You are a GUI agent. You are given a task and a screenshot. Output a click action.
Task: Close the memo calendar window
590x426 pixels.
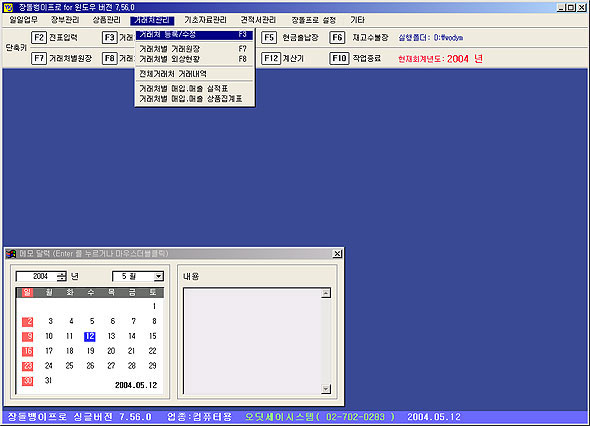coord(338,254)
